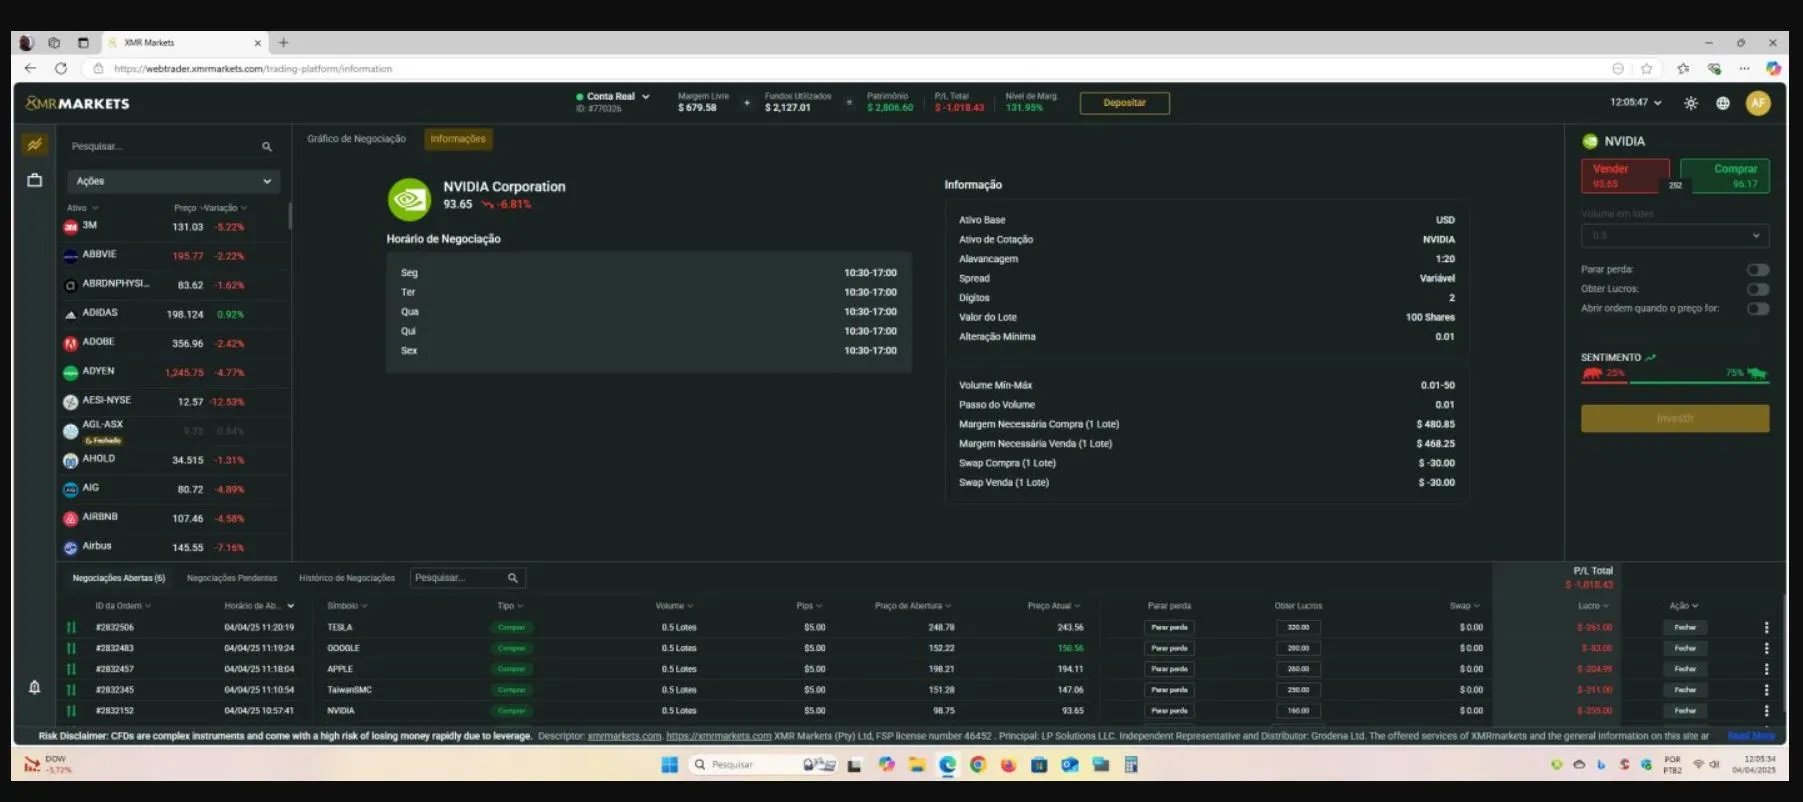Viewport: 1803px width, 802px height.
Task: Open language selection globe icon
Action: click(1723, 103)
